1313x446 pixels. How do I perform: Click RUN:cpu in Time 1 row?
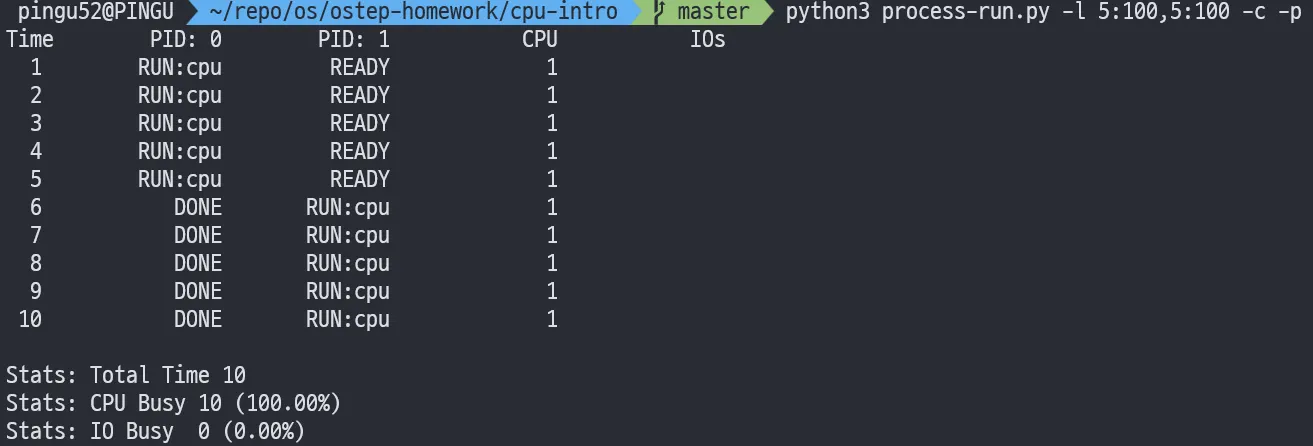click(180, 68)
